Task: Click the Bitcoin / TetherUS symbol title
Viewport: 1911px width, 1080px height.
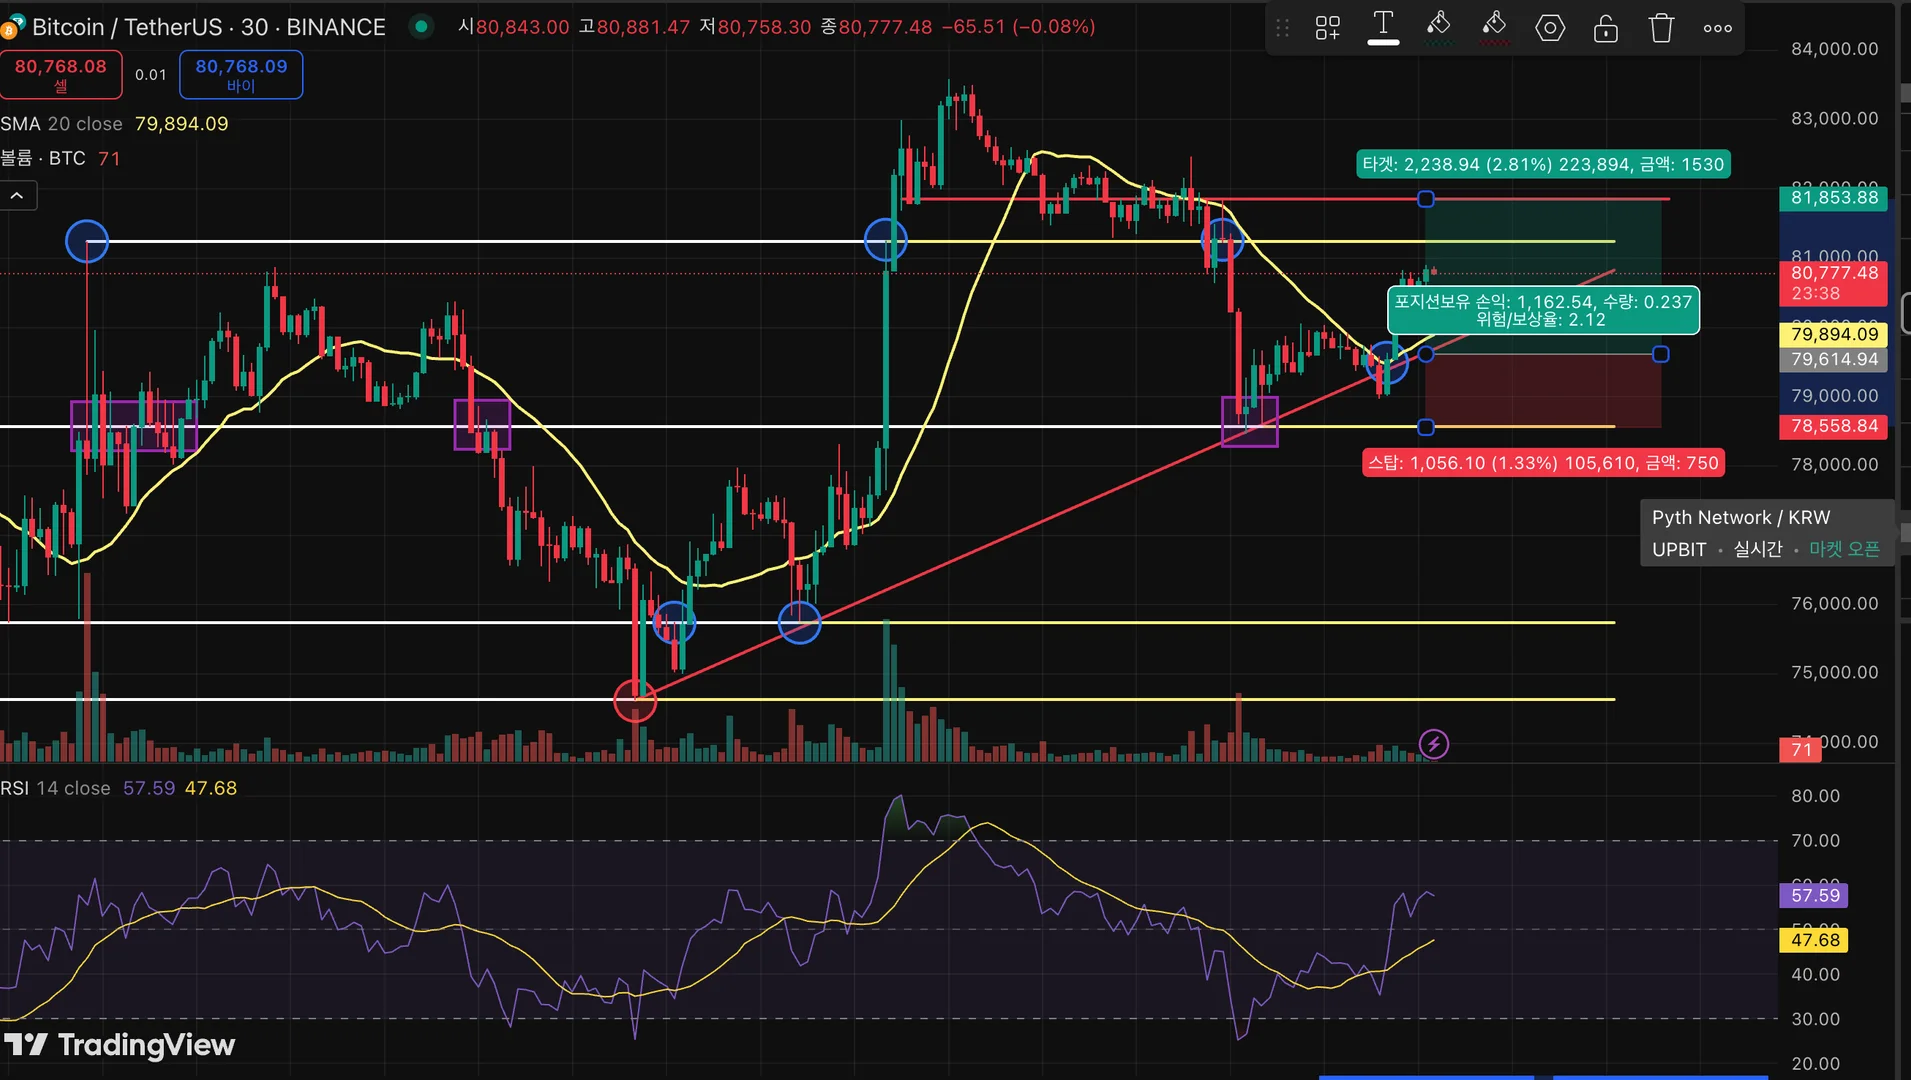Action: [x=208, y=27]
